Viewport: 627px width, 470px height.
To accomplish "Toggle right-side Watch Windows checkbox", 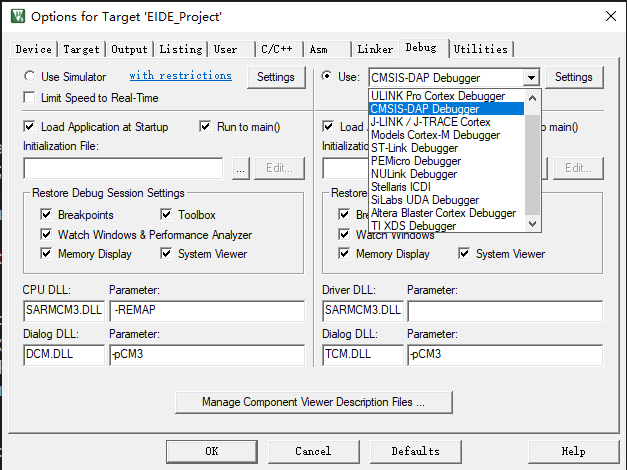I will point(344,234).
